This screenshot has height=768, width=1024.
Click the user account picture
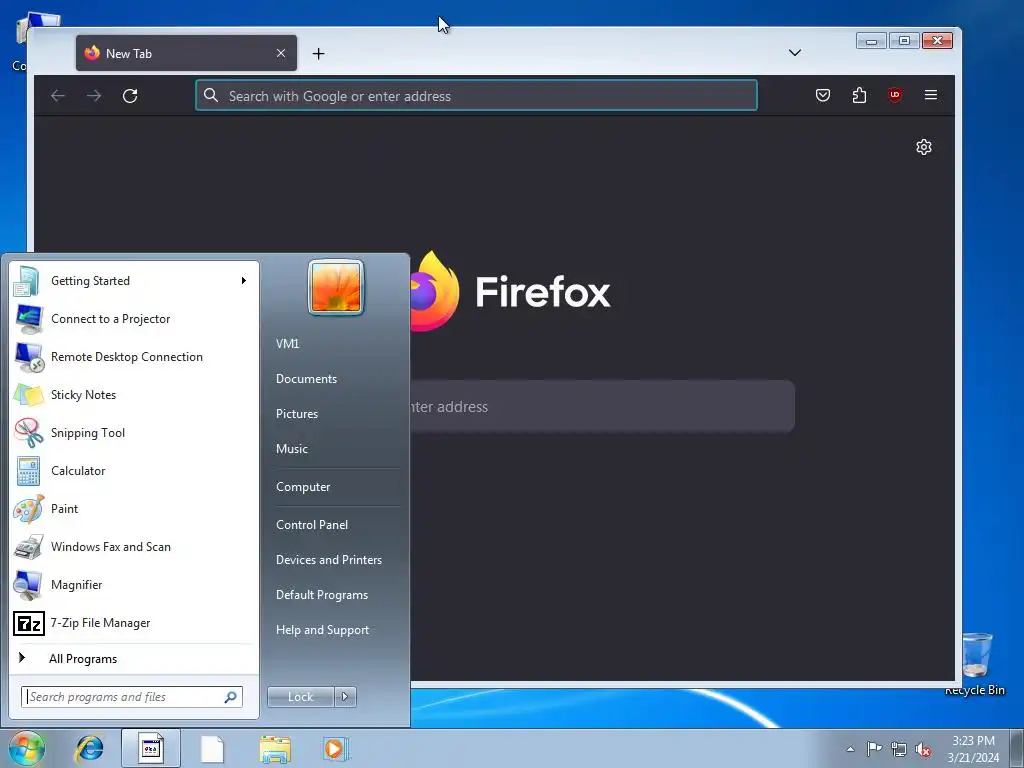click(336, 287)
